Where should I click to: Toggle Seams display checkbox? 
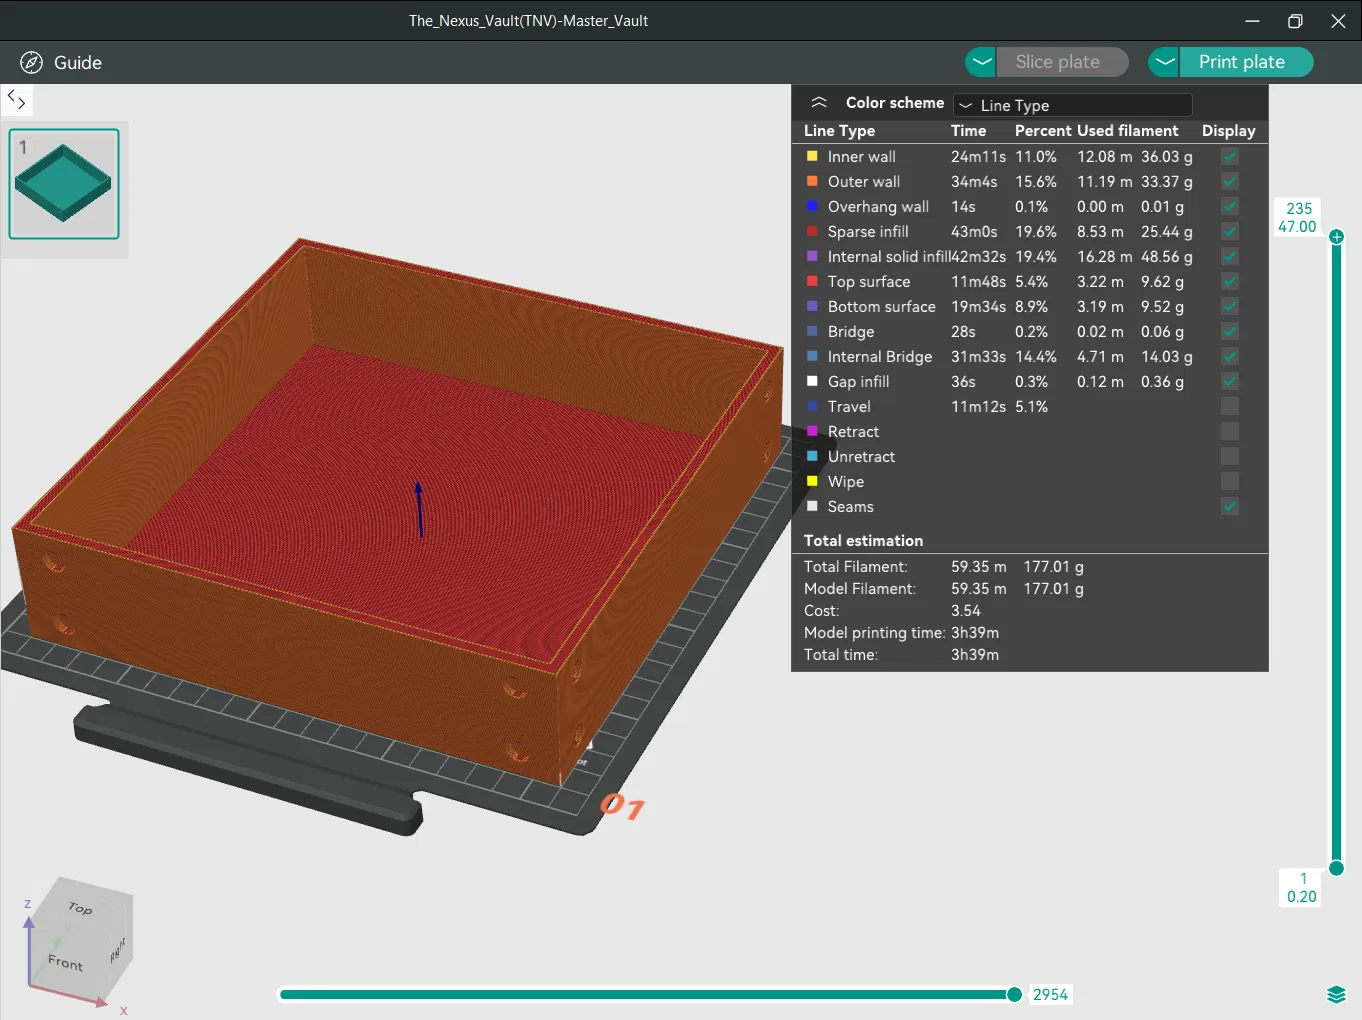click(x=1230, y=506)
